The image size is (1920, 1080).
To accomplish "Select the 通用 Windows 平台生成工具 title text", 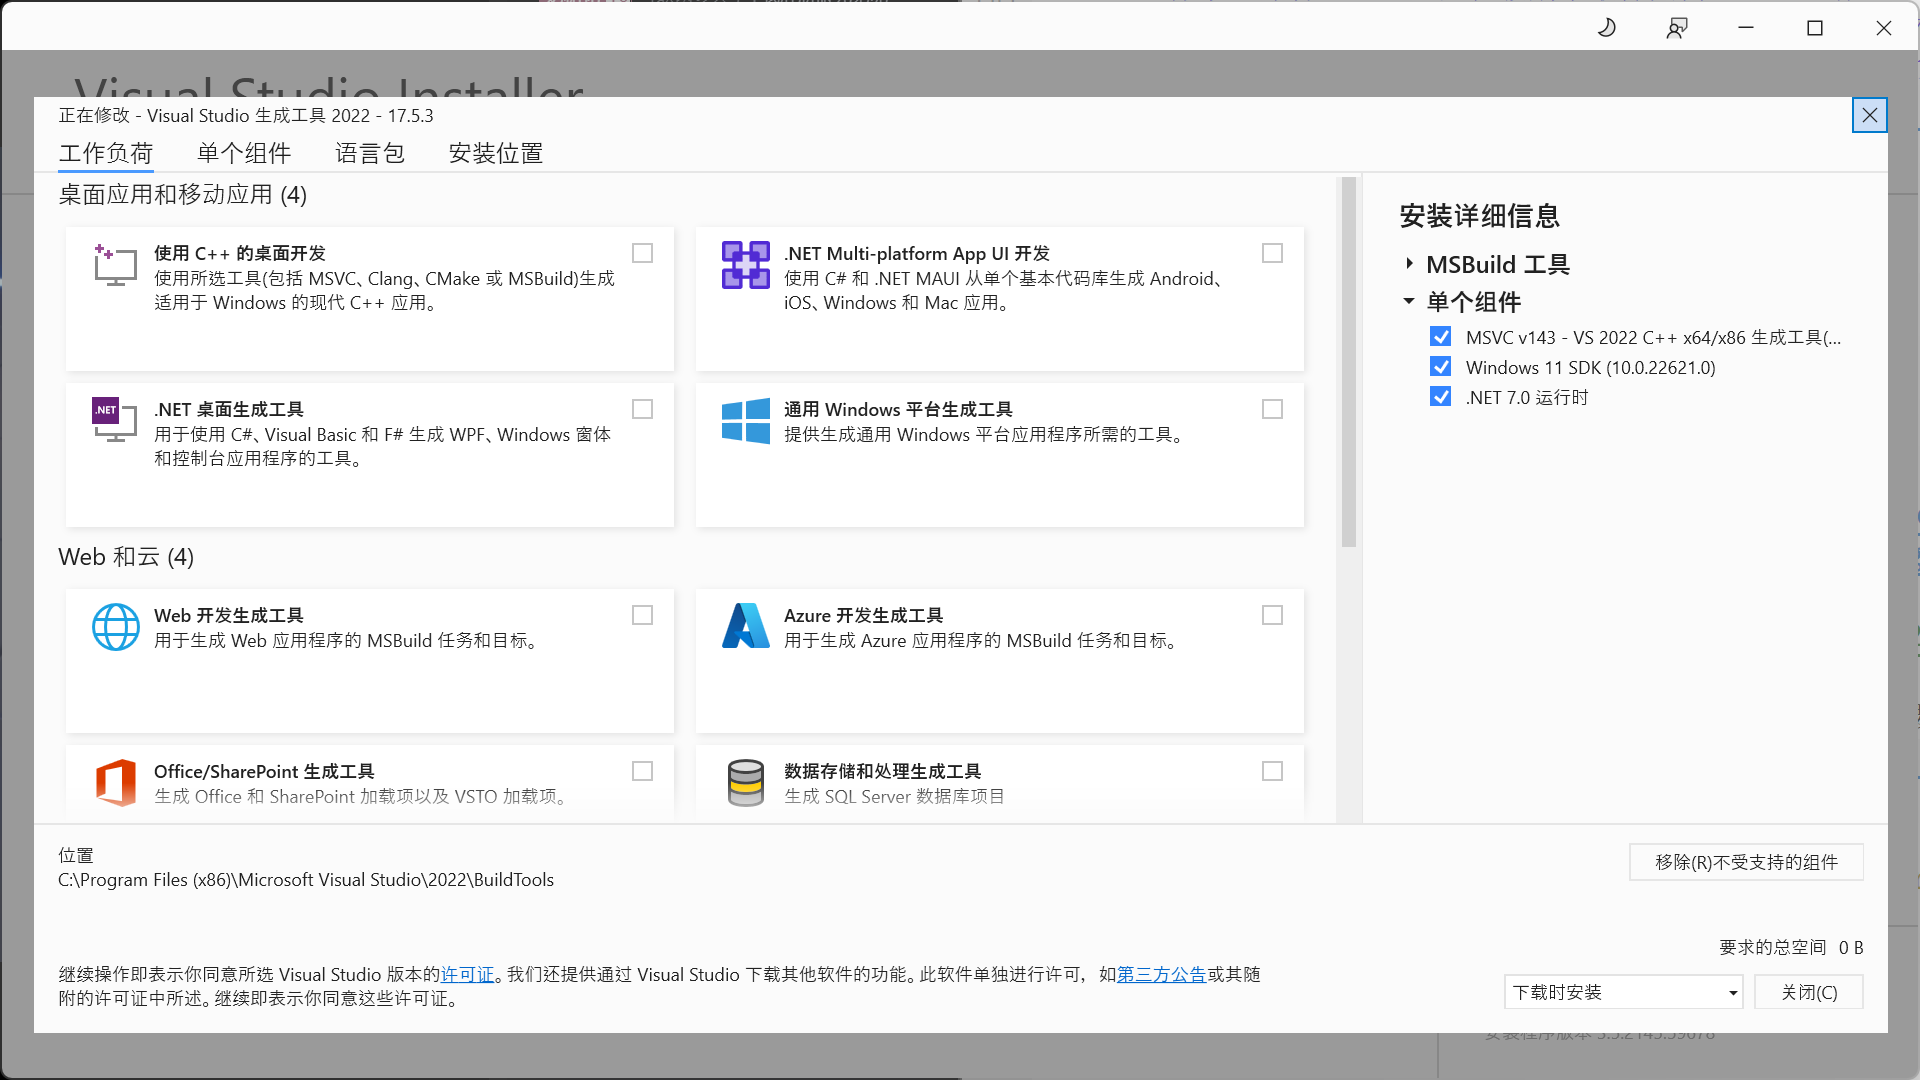I will [898, 410].
